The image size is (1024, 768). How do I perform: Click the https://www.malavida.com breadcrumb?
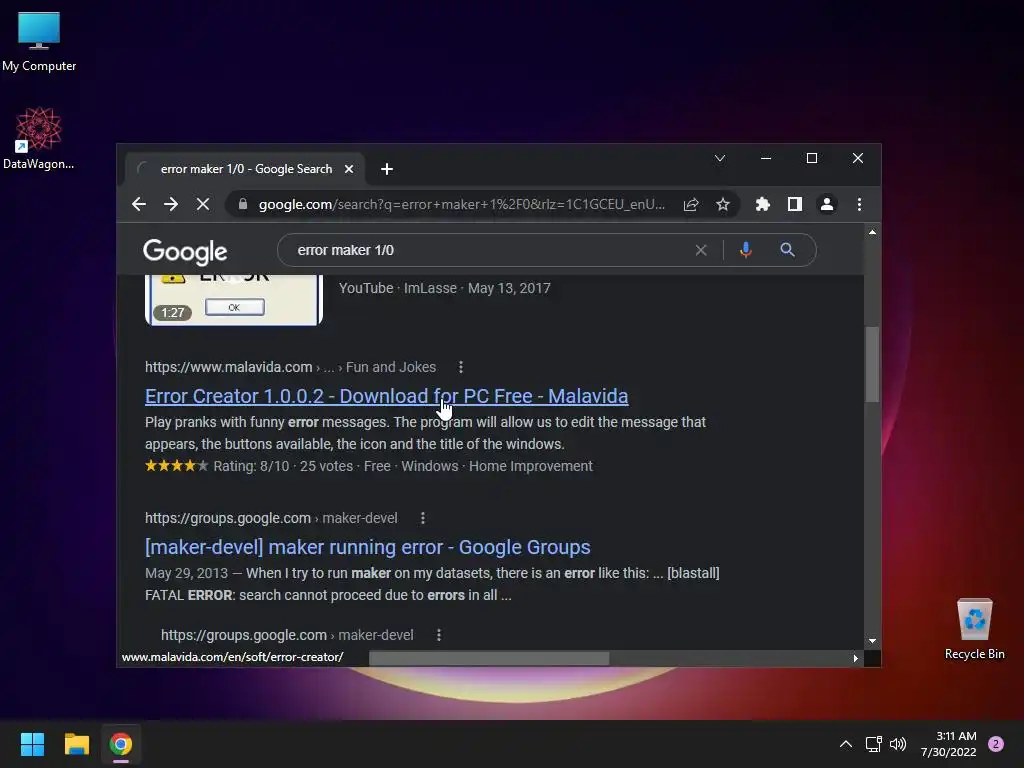229,367
